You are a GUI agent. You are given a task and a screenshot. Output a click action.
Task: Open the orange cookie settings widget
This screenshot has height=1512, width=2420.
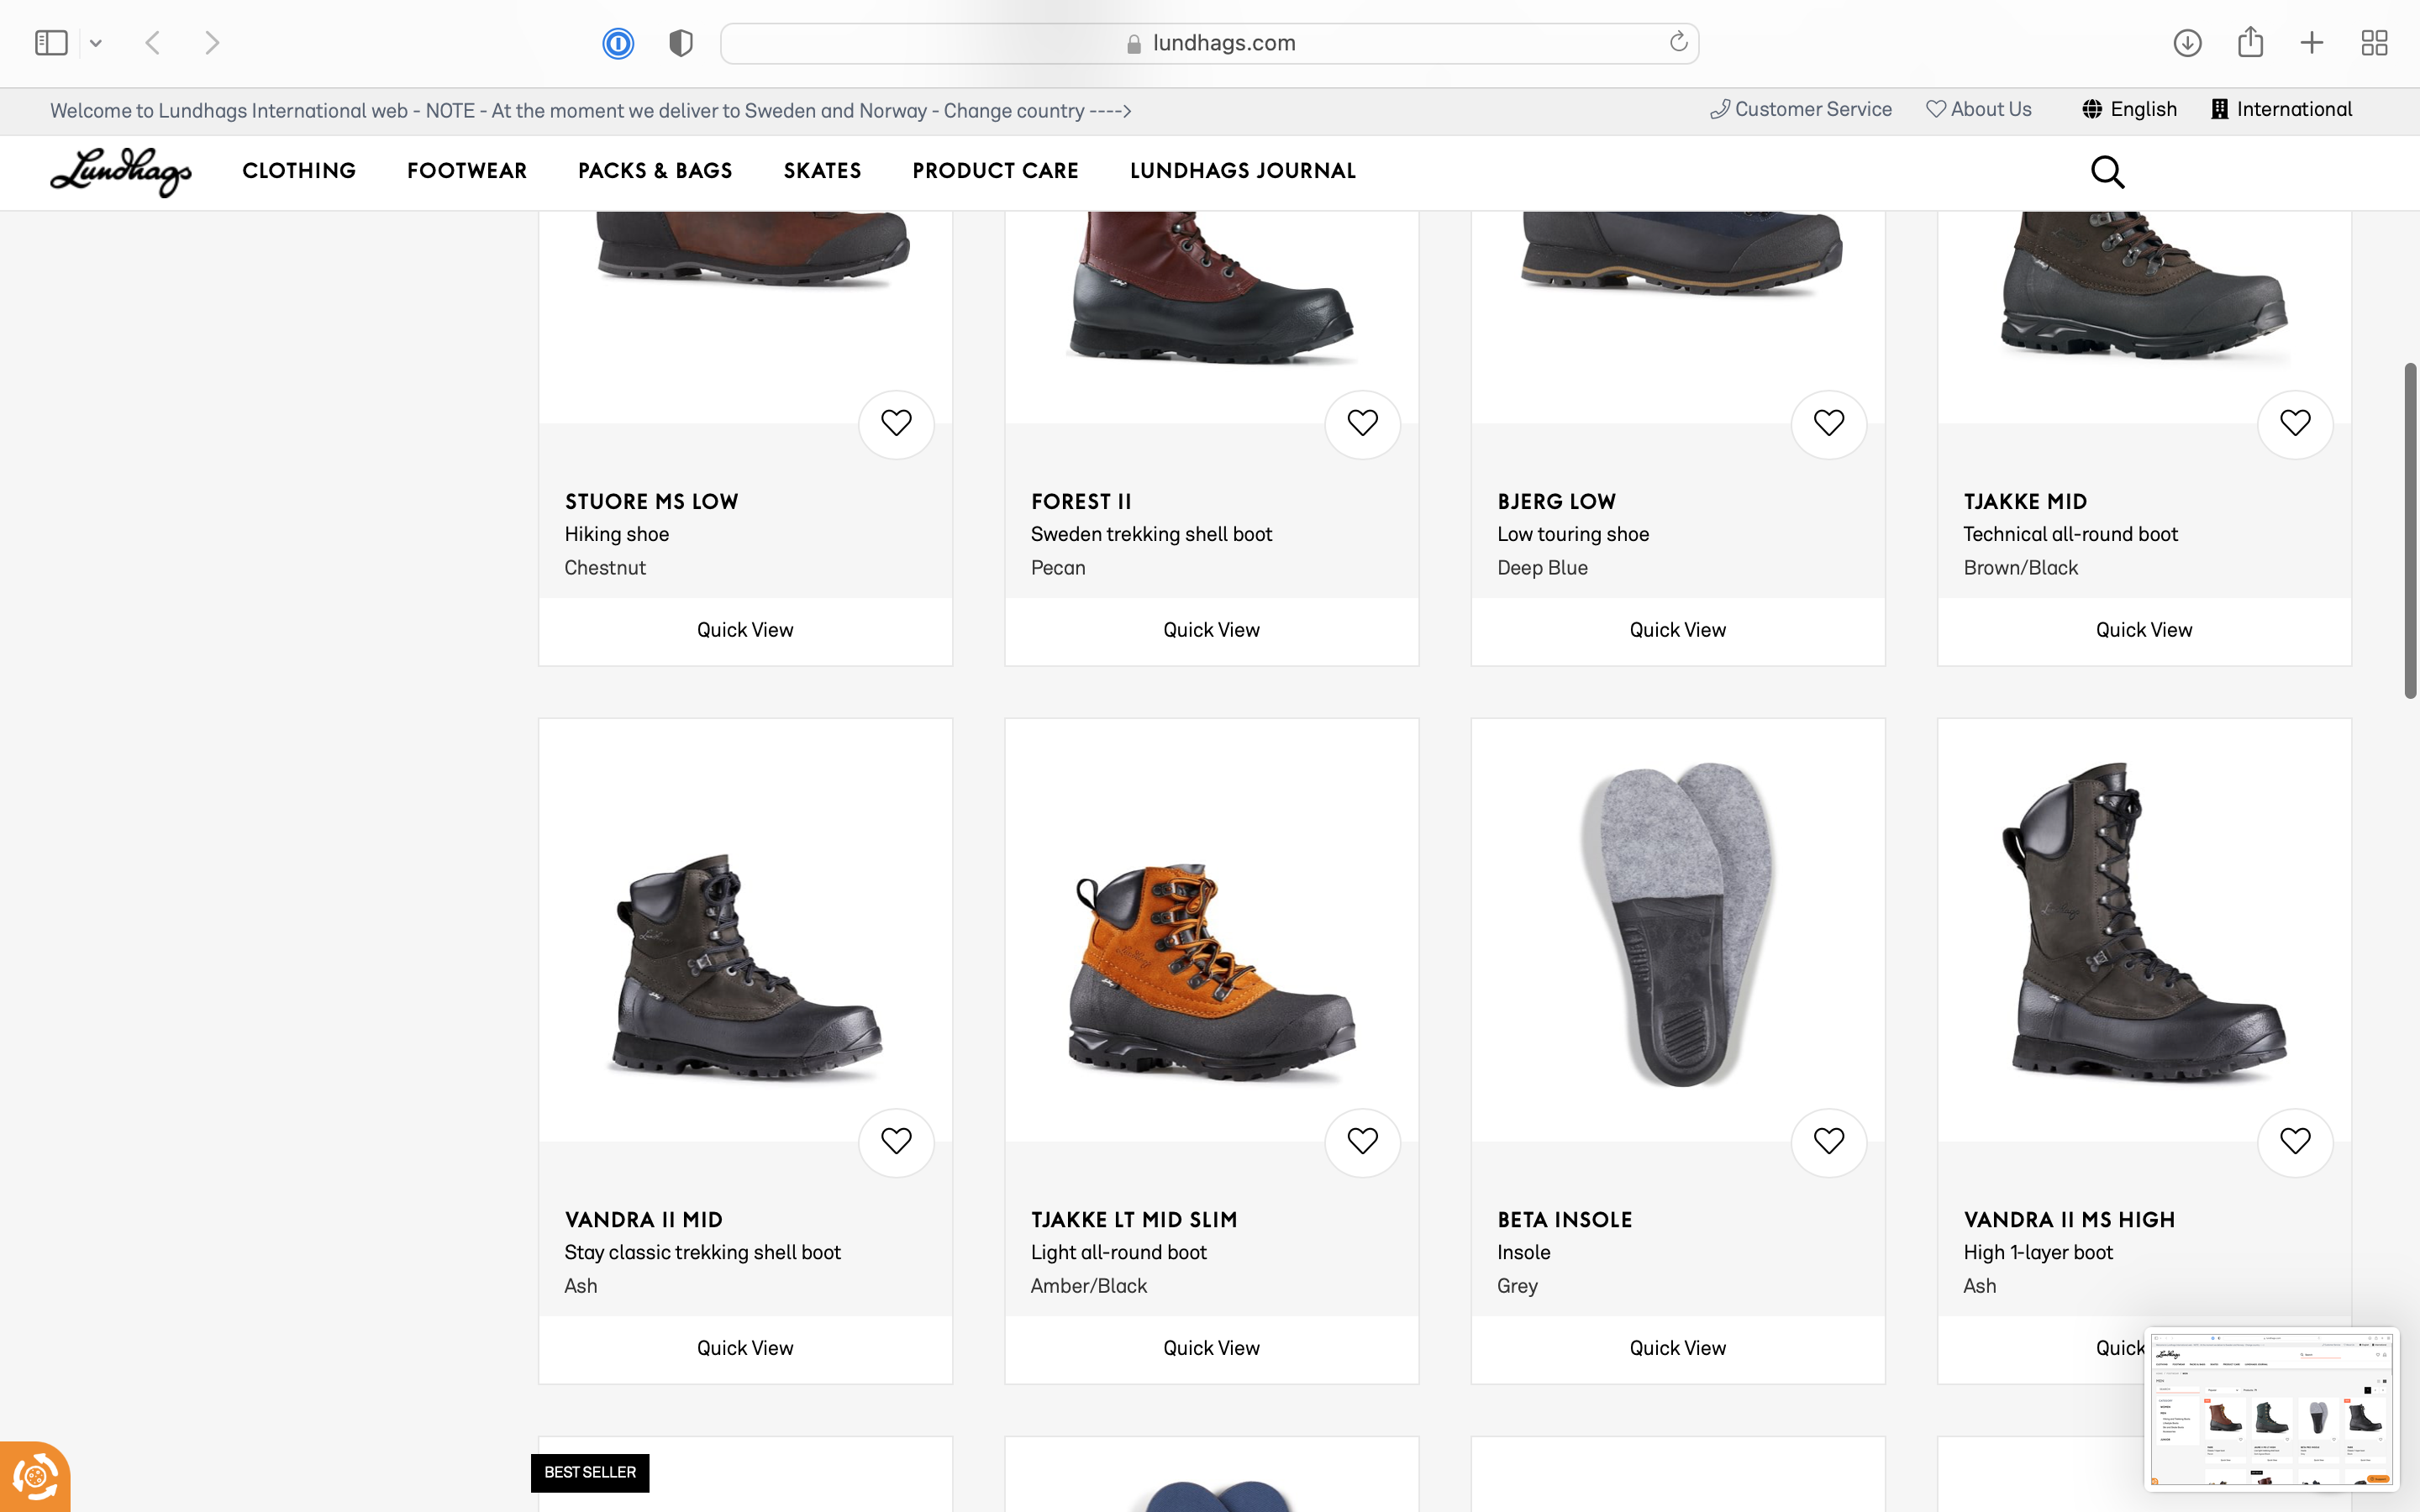pyautogui.click(x=35, y=1477)
